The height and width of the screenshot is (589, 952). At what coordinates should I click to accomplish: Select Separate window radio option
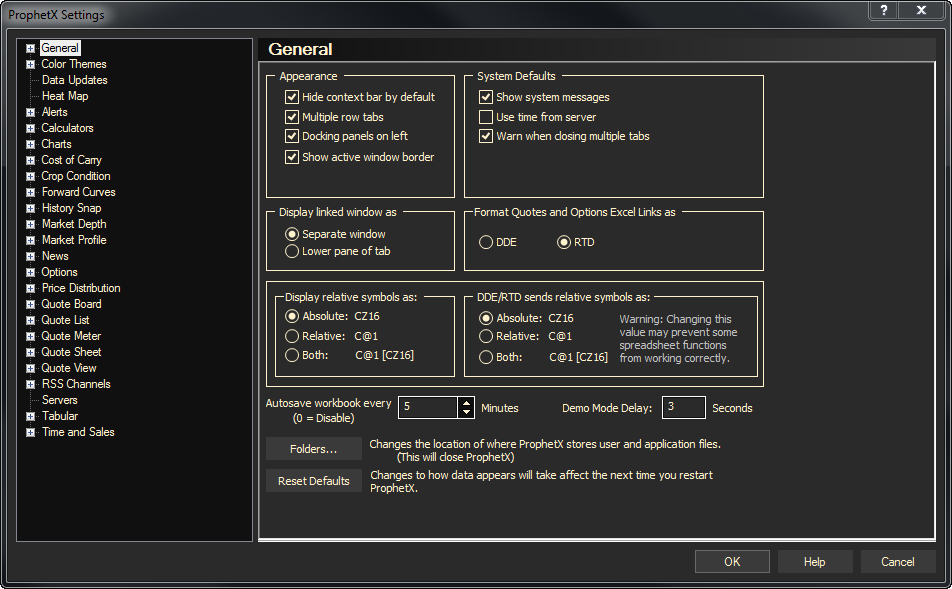click(292, 234)
